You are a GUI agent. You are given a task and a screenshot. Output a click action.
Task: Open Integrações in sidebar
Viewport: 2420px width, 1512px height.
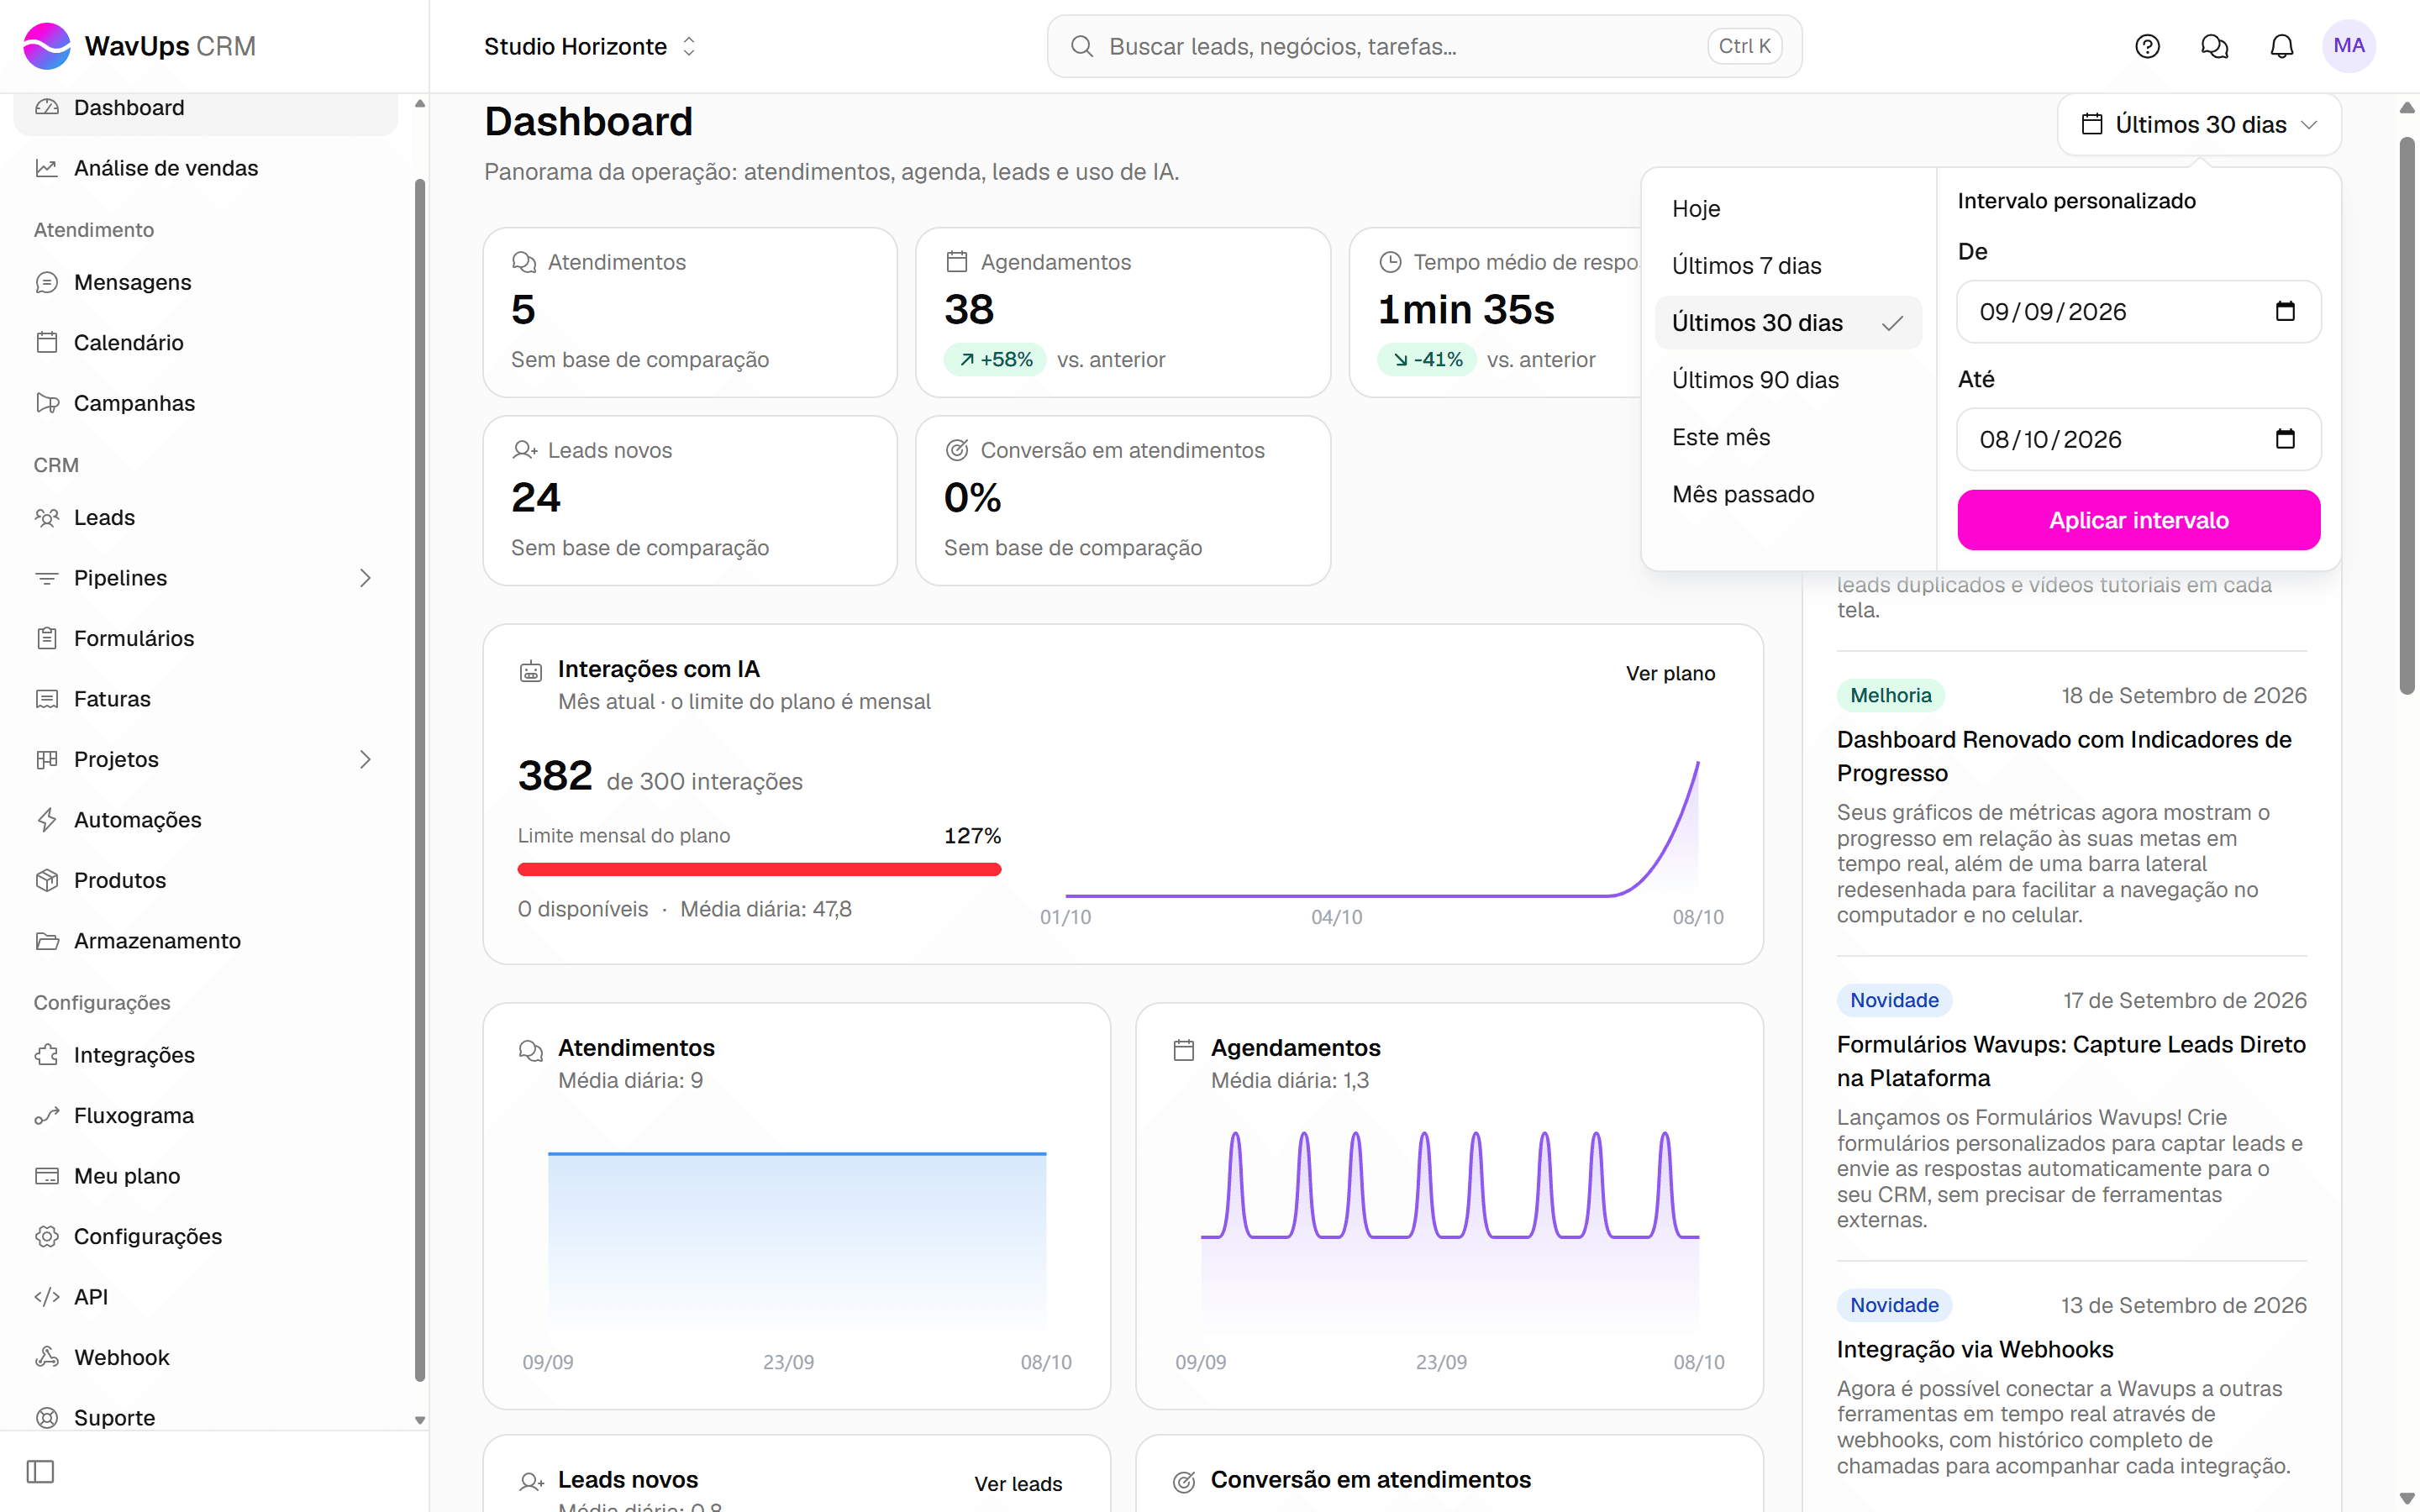(x=205, y=1055)
